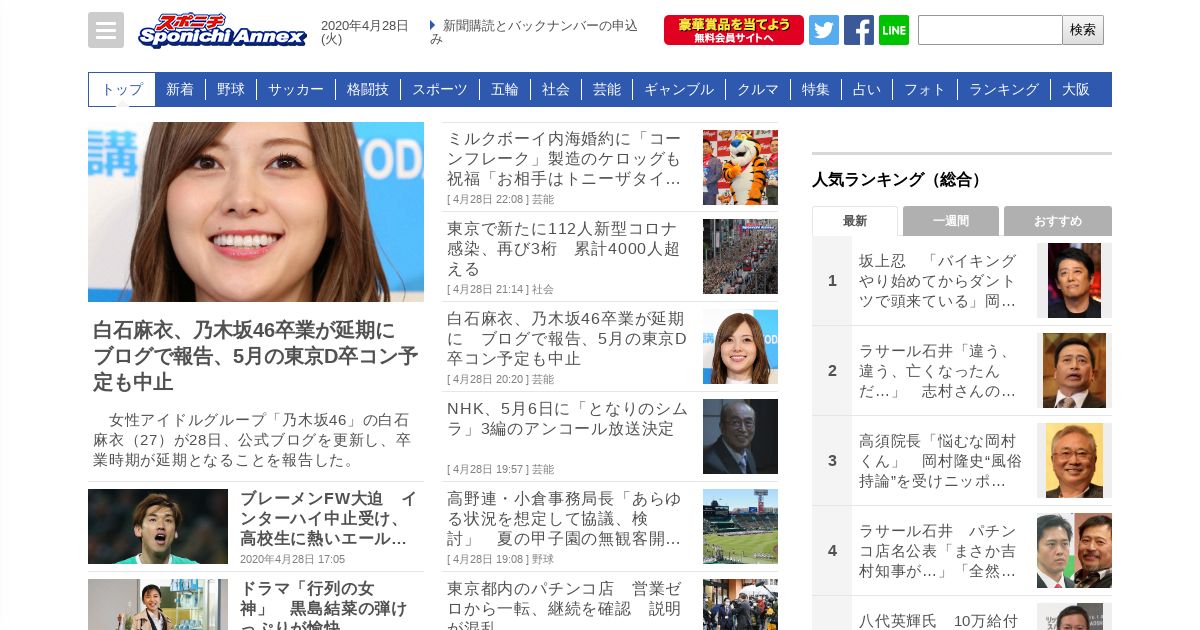Open the 野球 tag under 高野連 article
This screenshot has height=630, width=1200.
point(543,559)
